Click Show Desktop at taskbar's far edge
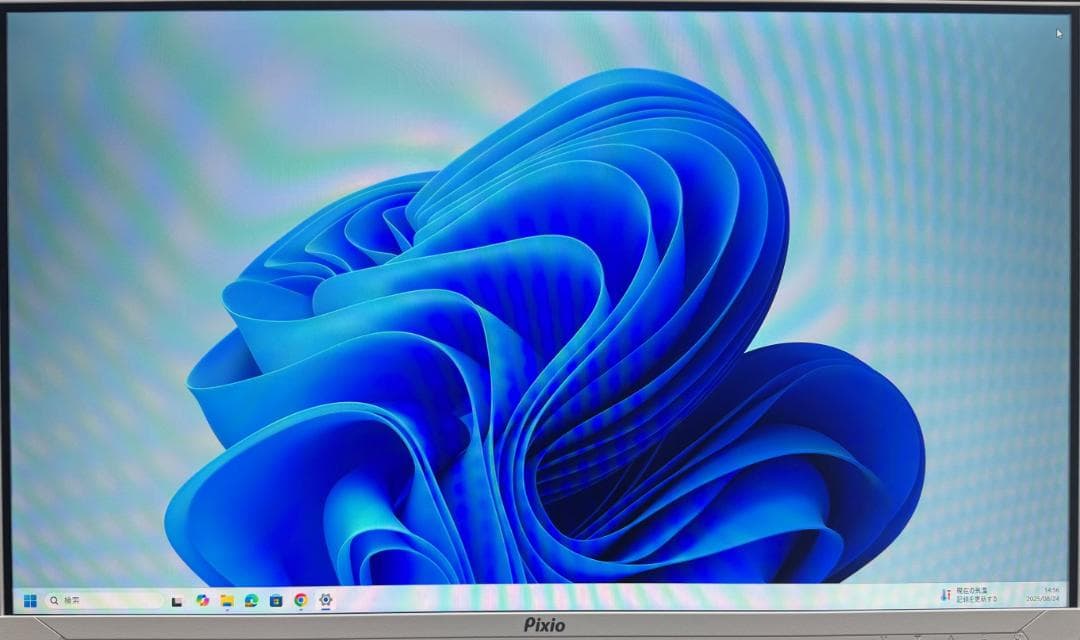Viewport: 1080px width, 640px height. tap(1067, 596)
